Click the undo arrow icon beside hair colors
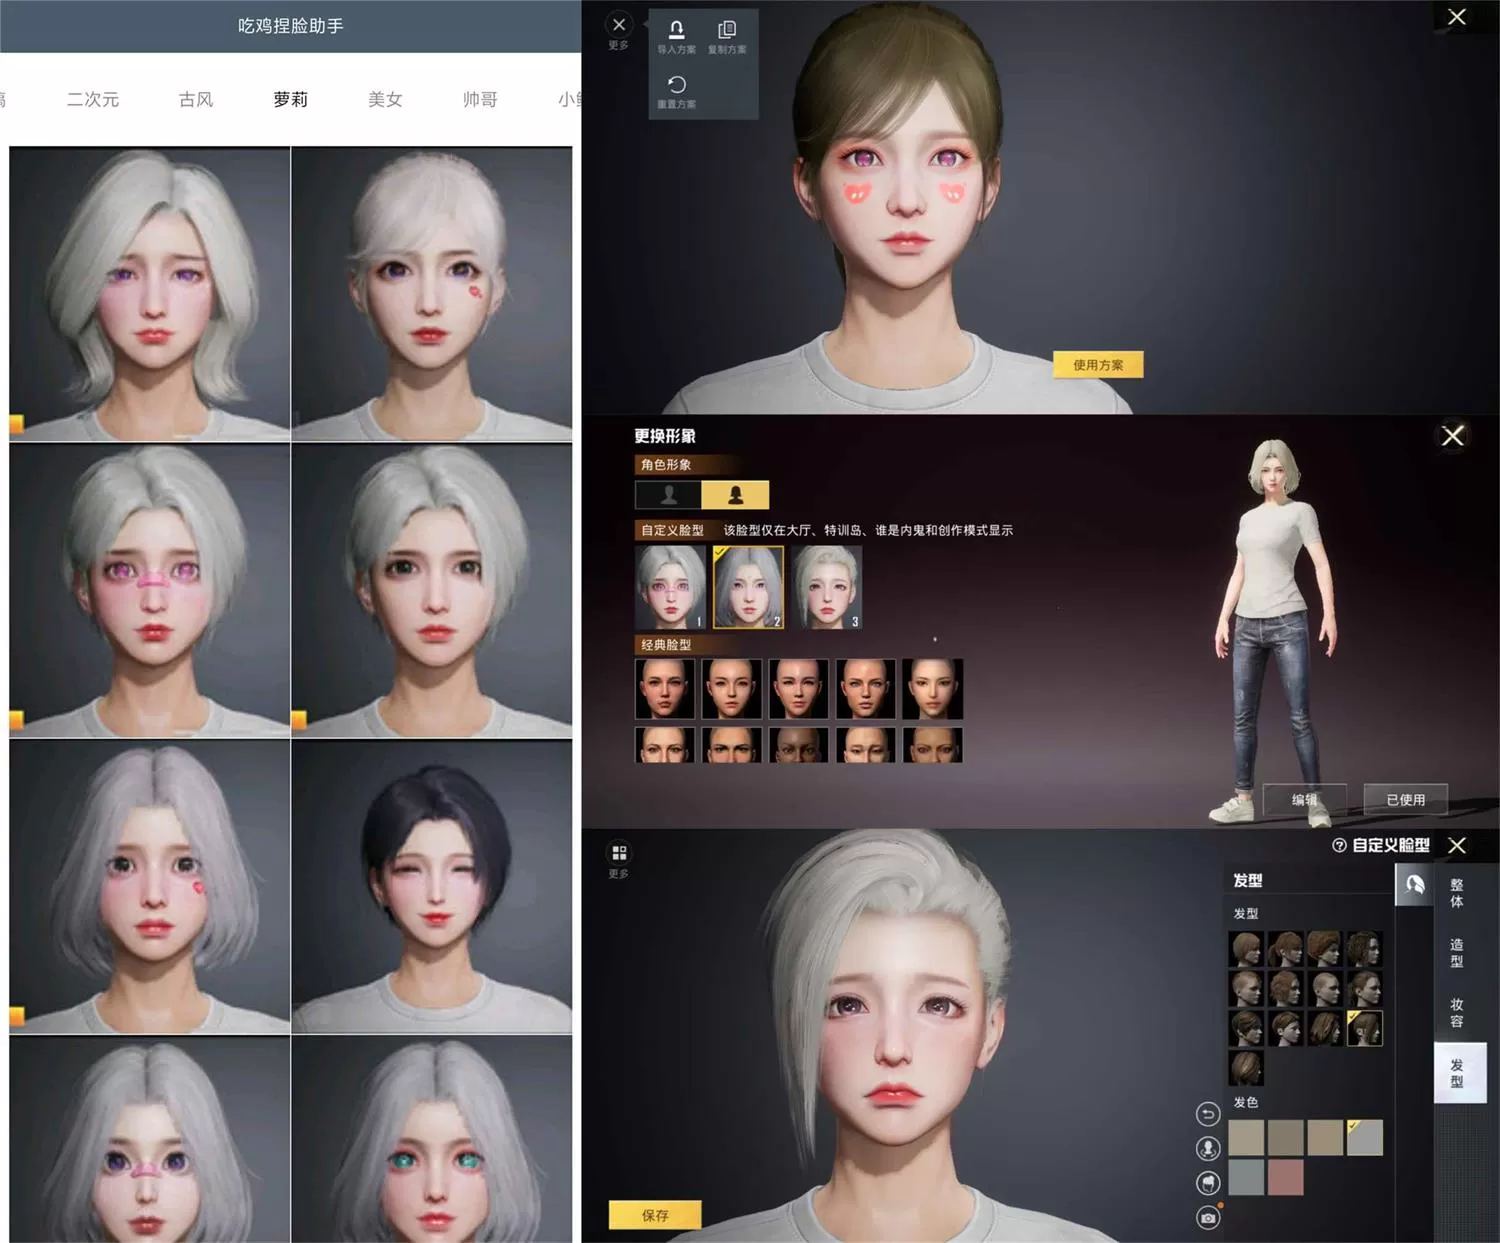 1208,1114
